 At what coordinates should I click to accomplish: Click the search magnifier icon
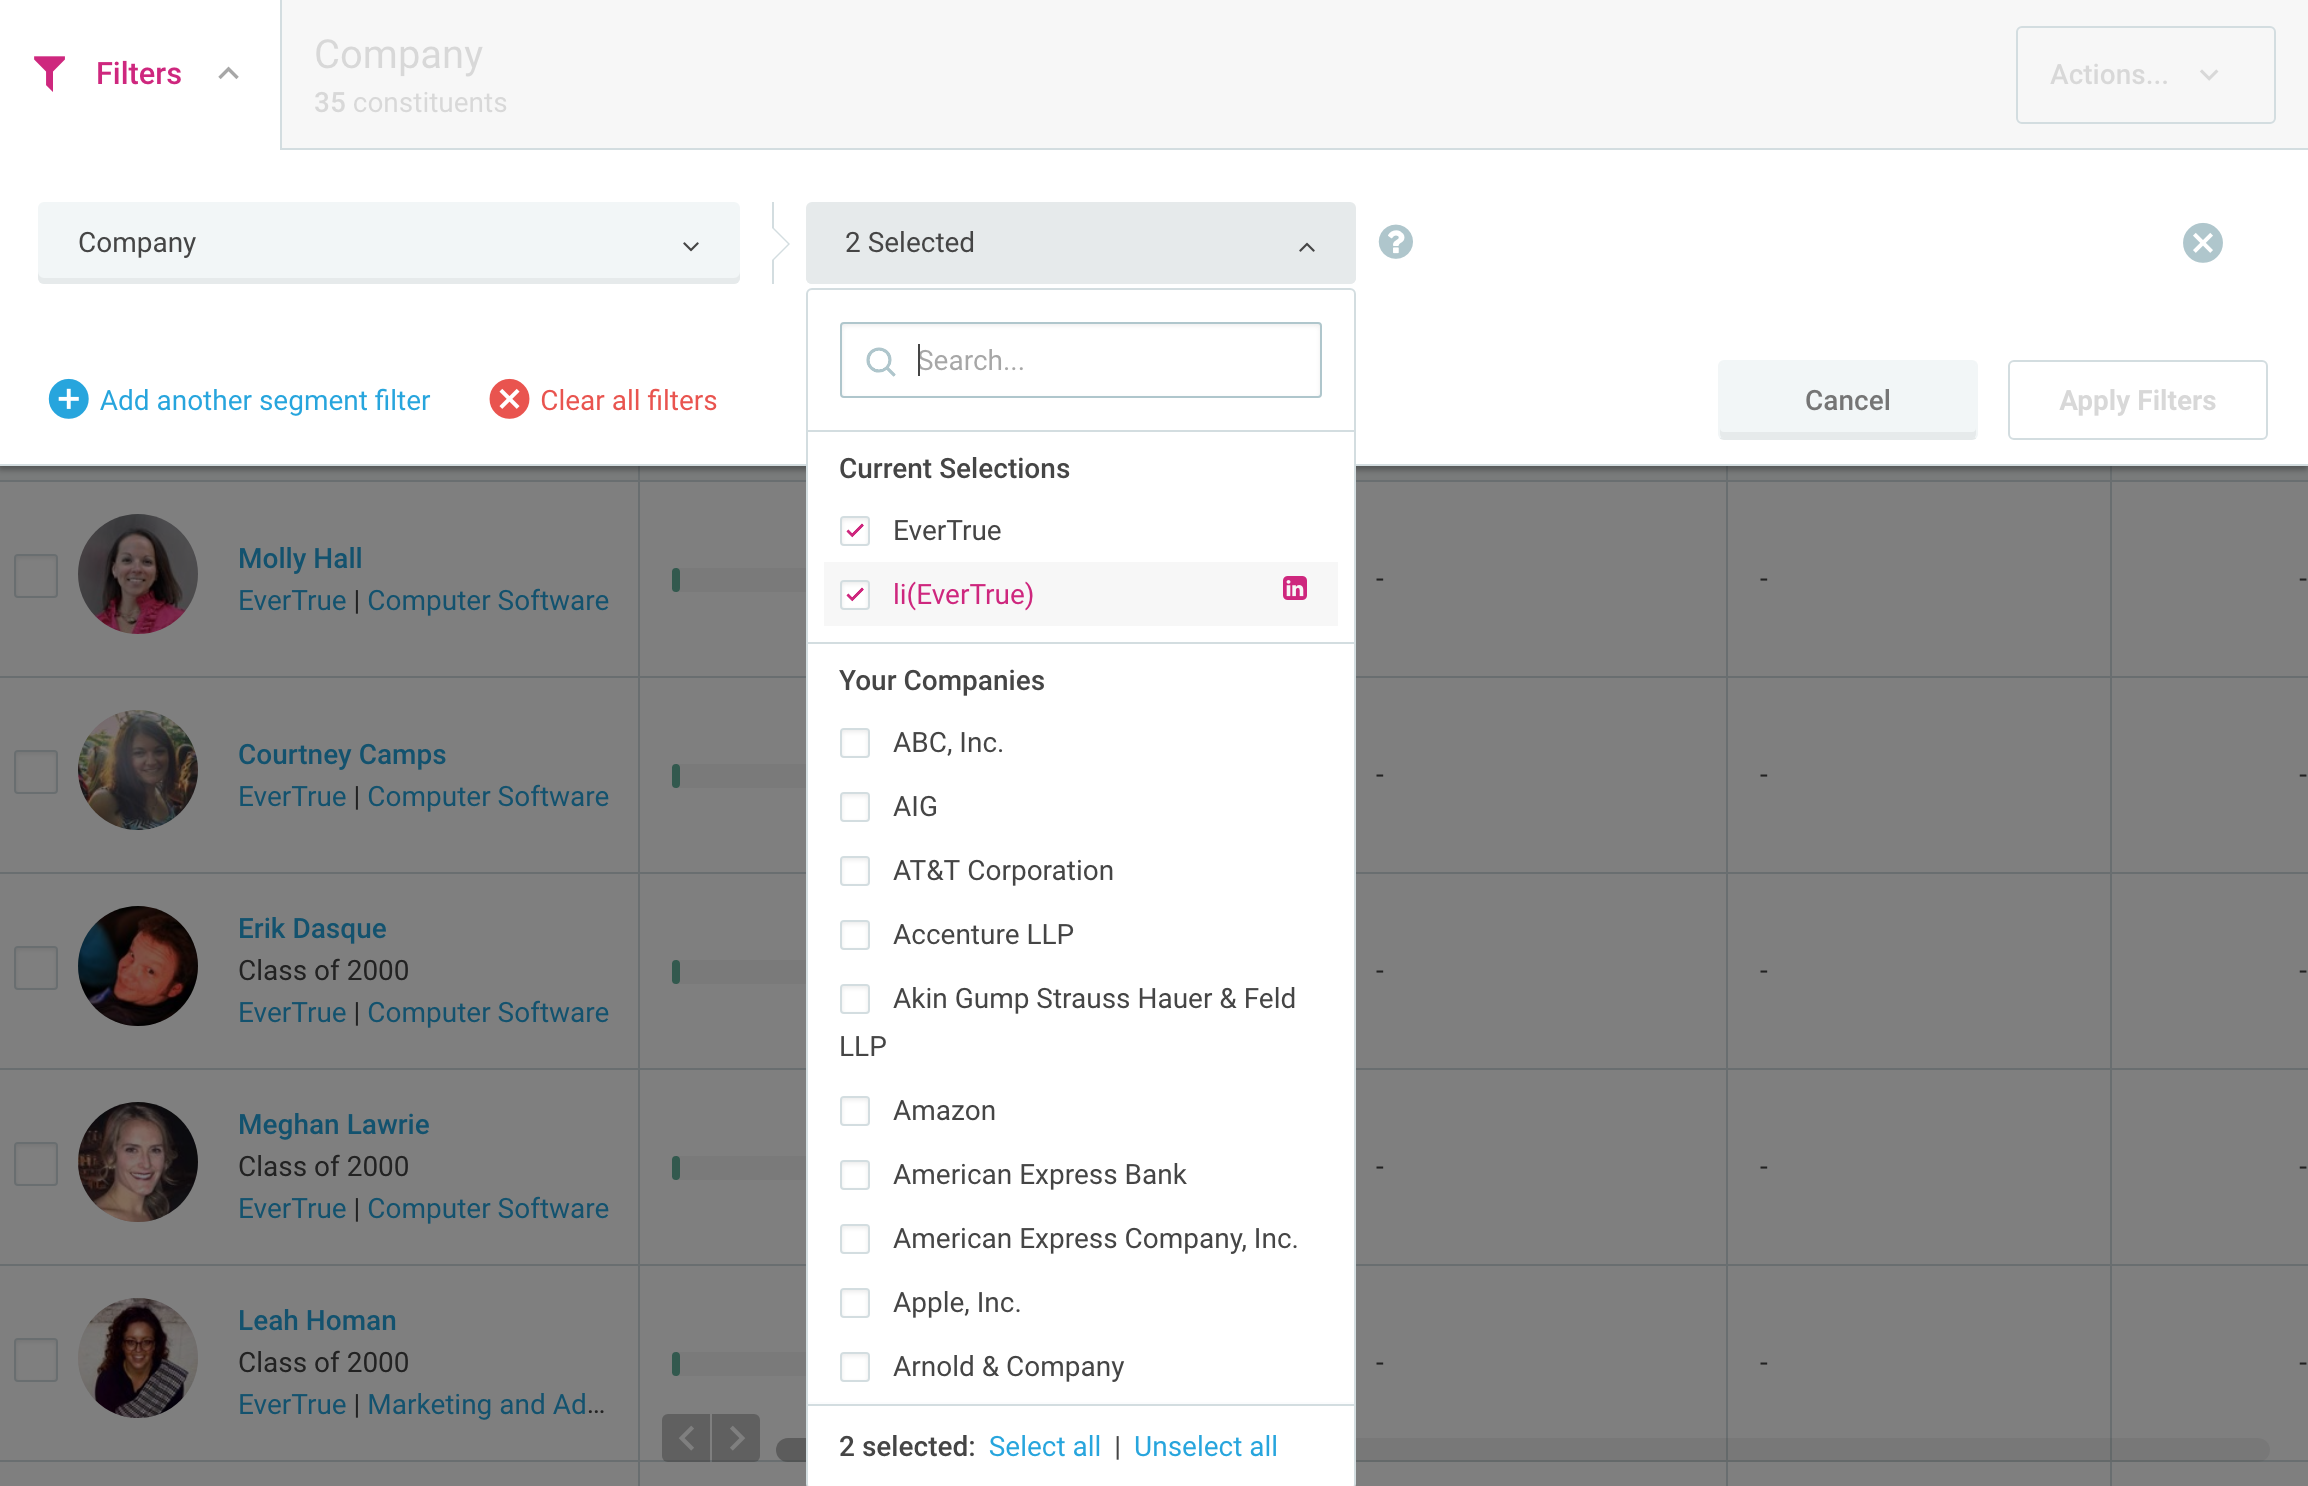[880, 361]
